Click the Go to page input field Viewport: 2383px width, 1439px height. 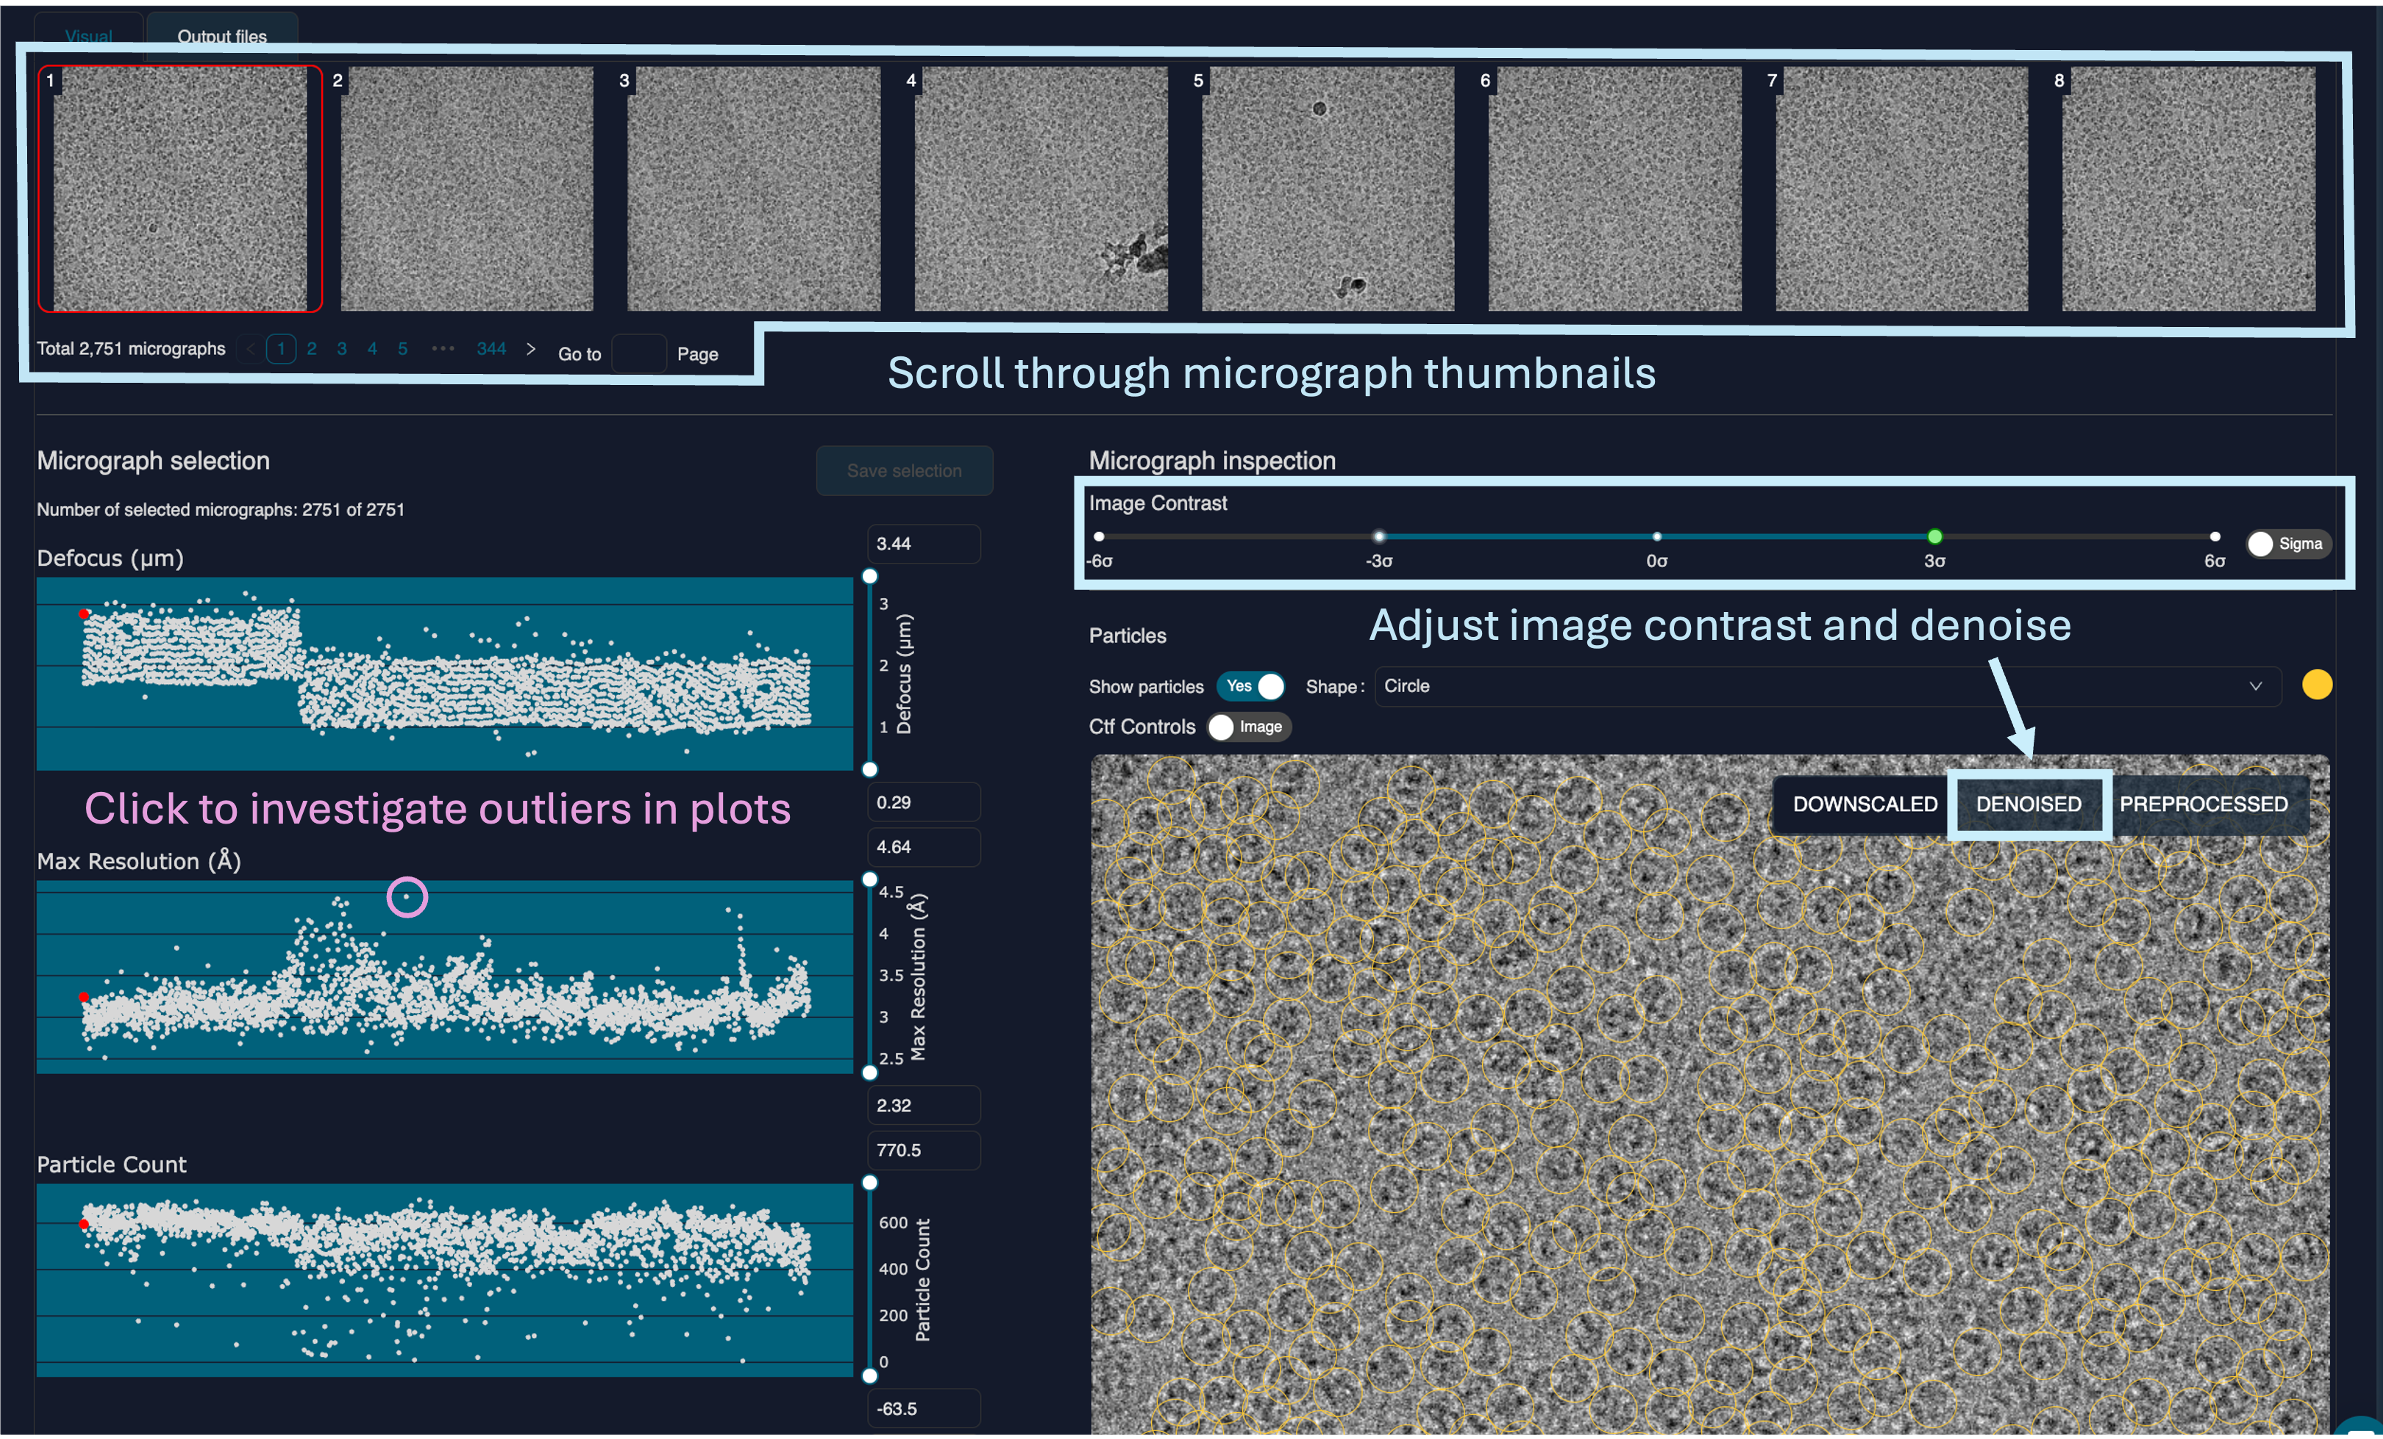pyautogui.click(x=638, y=354)
